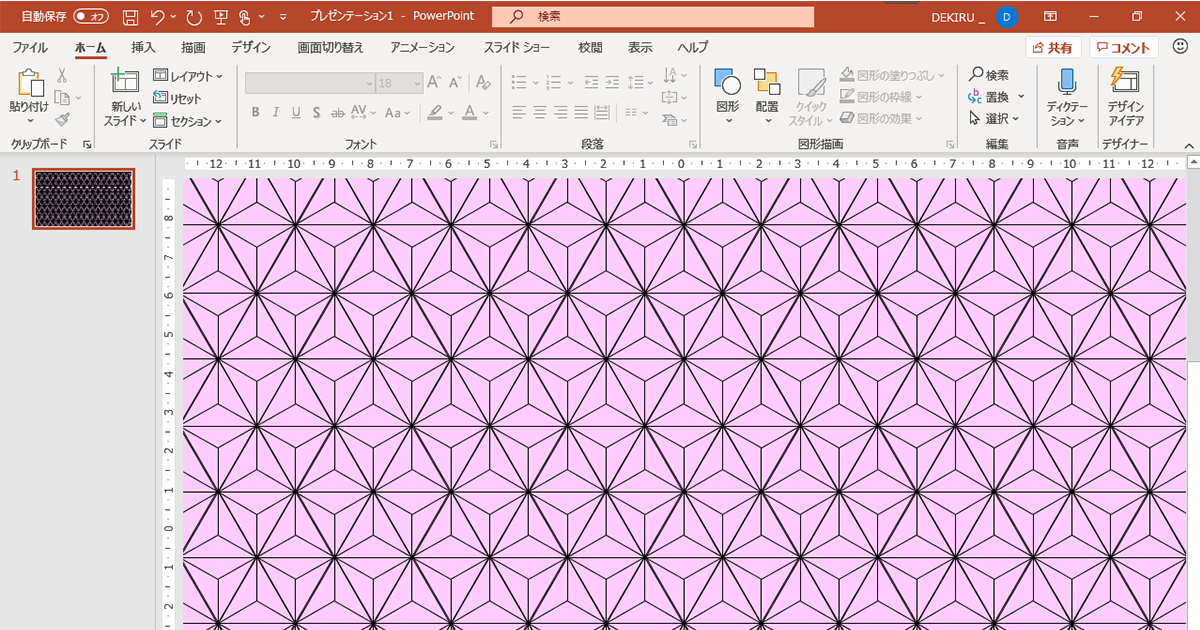Click the touch/mouse mode hand icon
This screenshot has width=1200, height=630.
[244, 16]
